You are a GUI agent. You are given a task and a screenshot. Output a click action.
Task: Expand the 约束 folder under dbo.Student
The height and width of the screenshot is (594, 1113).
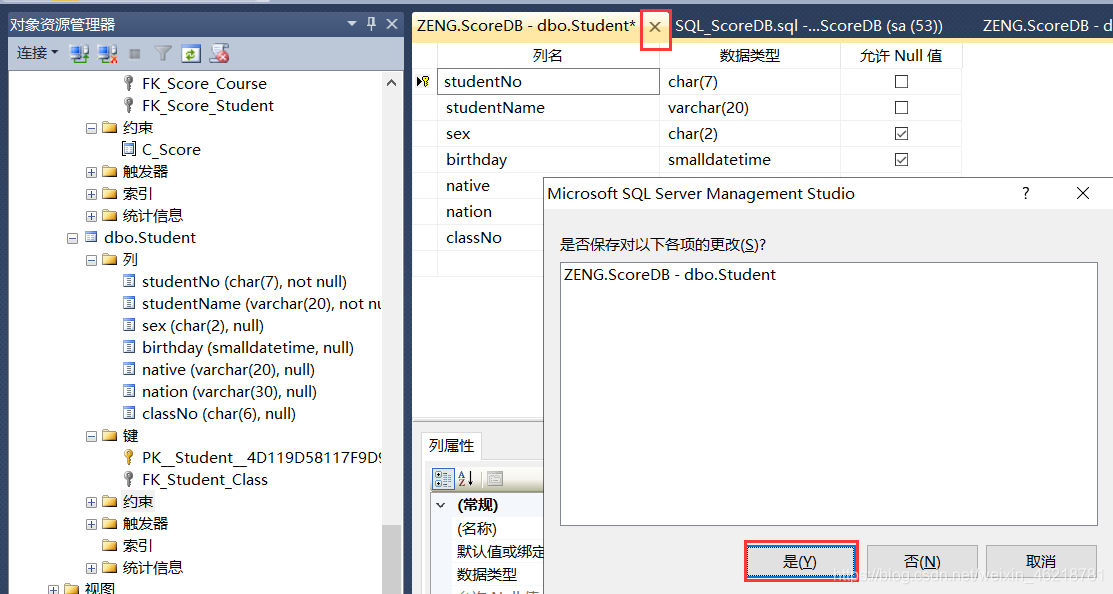coord(92,502)
